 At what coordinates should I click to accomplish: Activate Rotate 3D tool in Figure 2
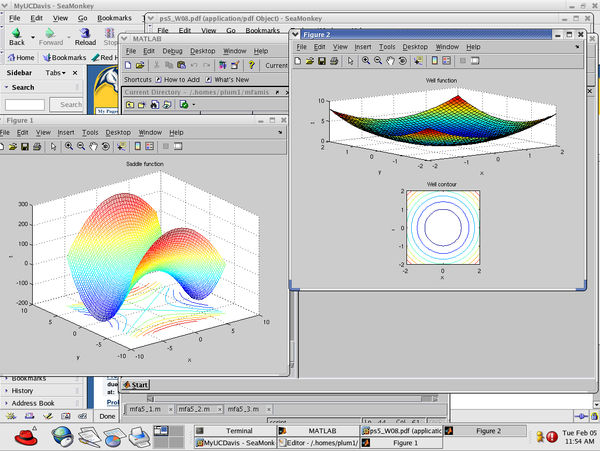tap(402, 60)
